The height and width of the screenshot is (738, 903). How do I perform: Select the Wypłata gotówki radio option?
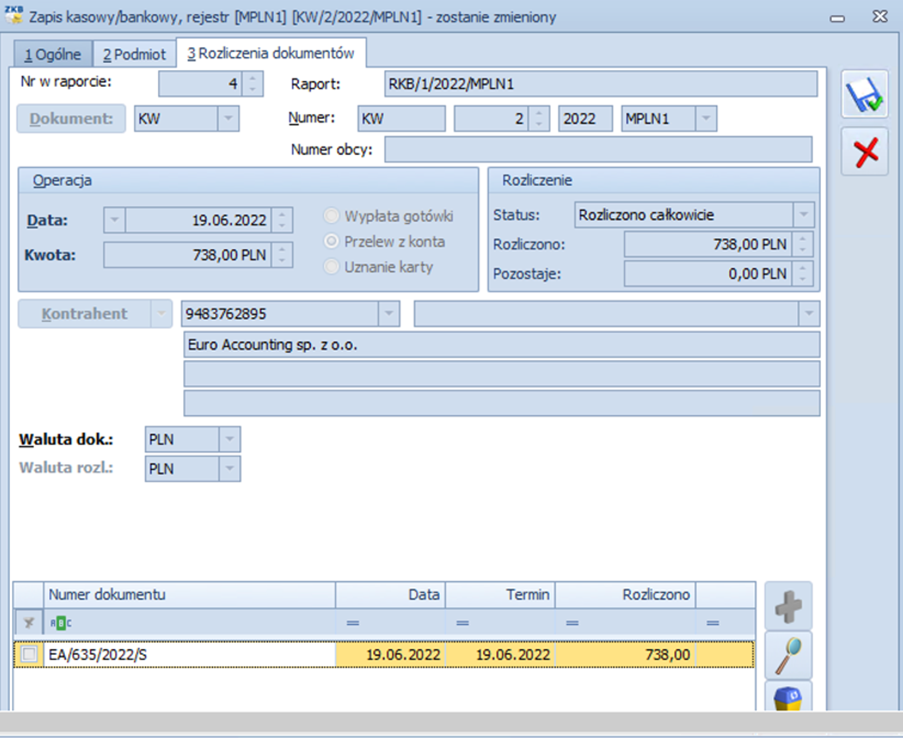(x=331, y=216)
